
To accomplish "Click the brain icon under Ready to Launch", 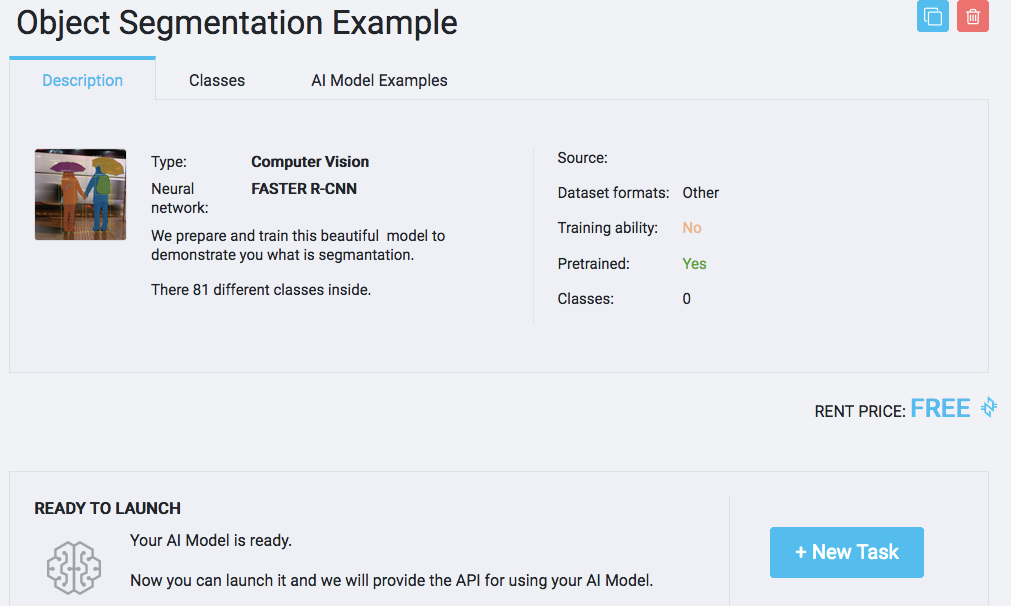I will point(74,567).
